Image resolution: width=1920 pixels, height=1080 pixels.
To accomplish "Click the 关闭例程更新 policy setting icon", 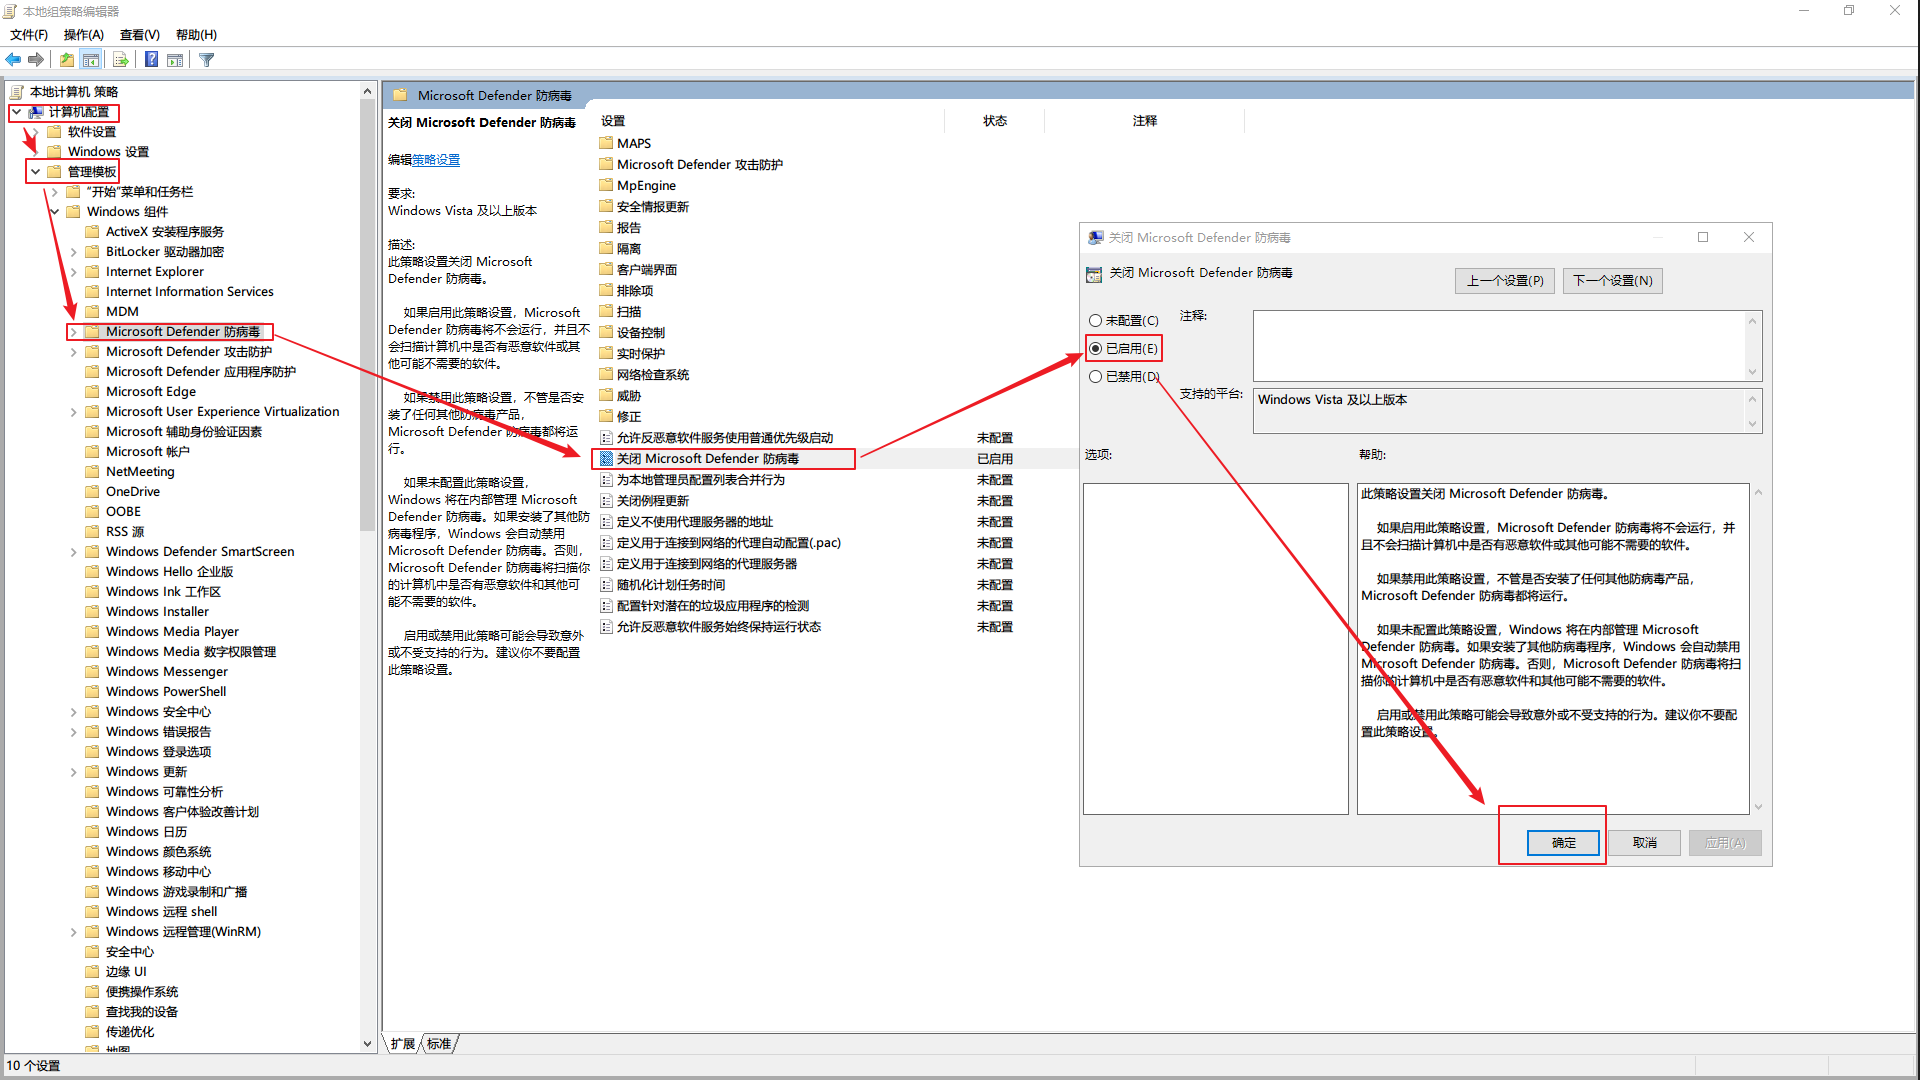I will (606, 501).
